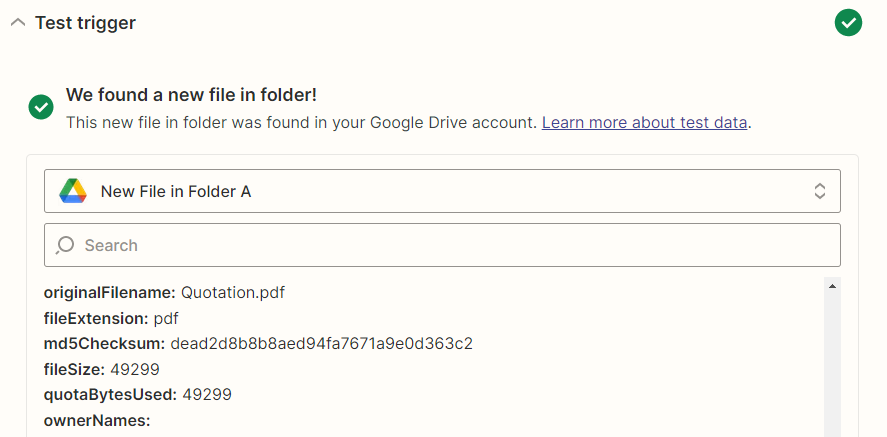The width and height of the screenshot is (887, 437).
Task: Click the up/down selector arrows in dropdown
Action: pos(820,191)
